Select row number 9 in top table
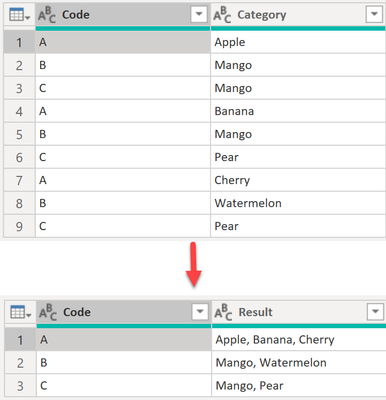Viewport: 386px width, 400px height. point(19,226)
